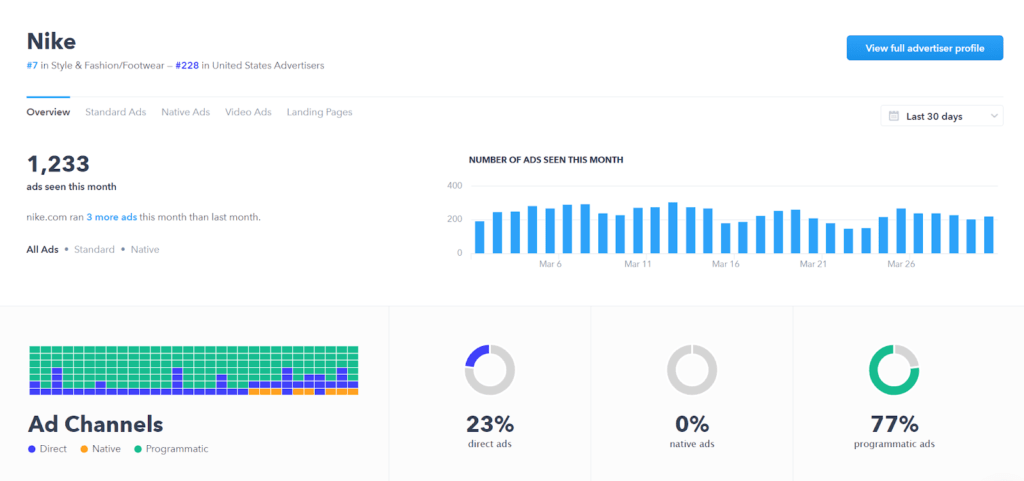The image size is (1024, 481).
Task: Go to the Video Ads tab
Action: (248, 112)
